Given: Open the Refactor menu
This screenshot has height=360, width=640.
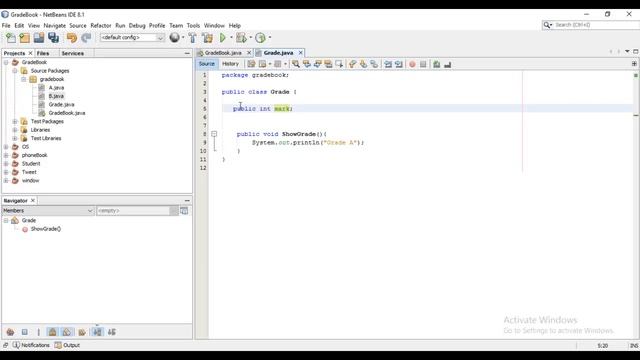Looking at the screenshot, I should (x=100, y=25).
